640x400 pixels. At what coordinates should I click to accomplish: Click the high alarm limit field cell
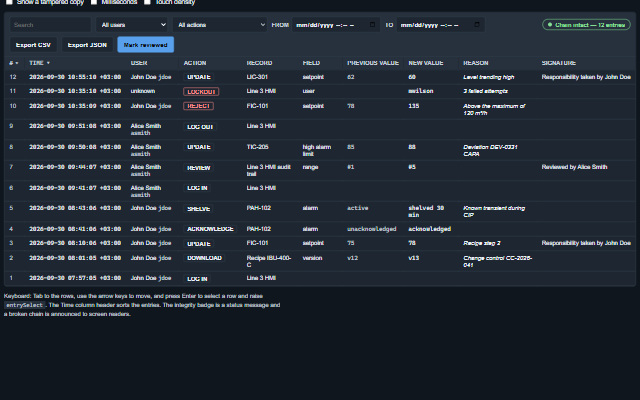pos(317,150)
